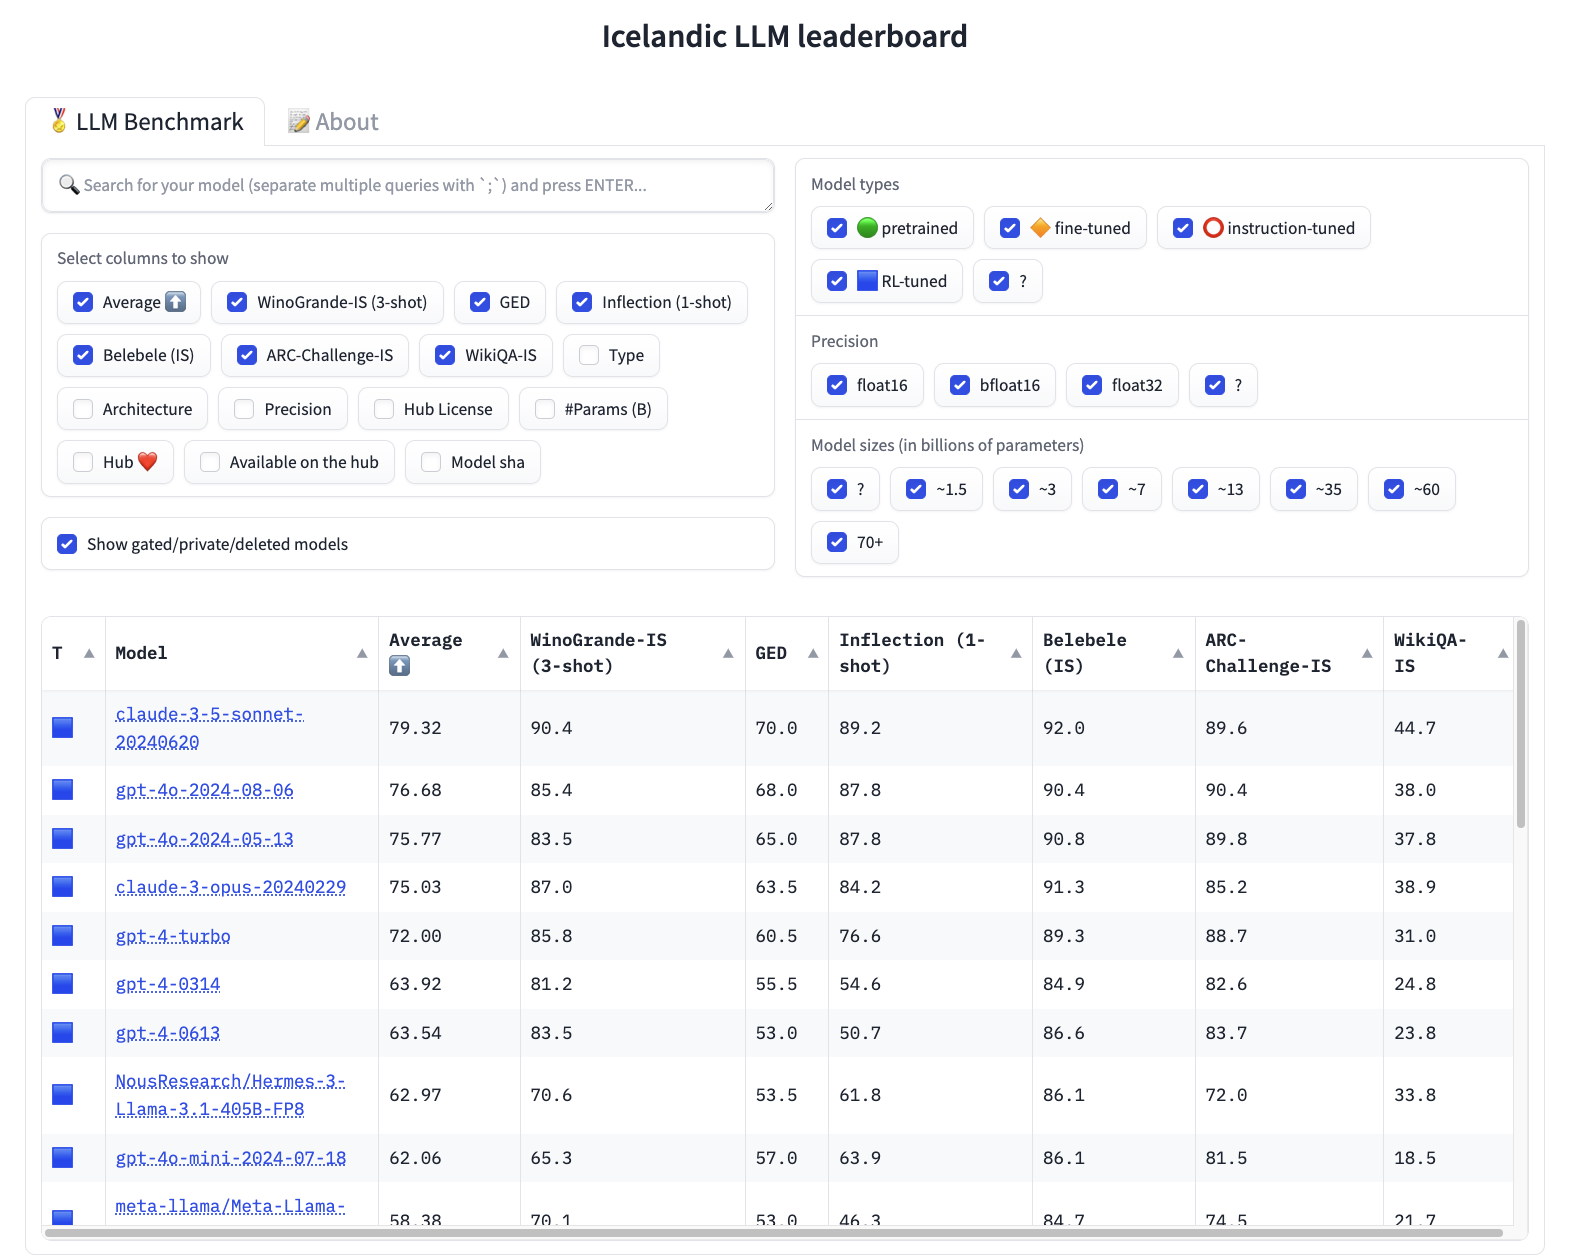This screenshot has width=1570, height=1260.
Task: Click RL-tuned blue square in claude-3-5-sonnet row
Action: coord(62,727)
